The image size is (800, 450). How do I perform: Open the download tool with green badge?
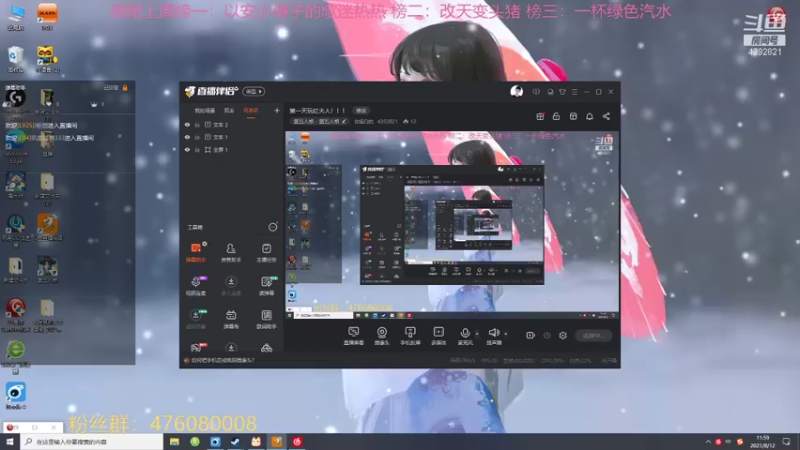(196, 319)
